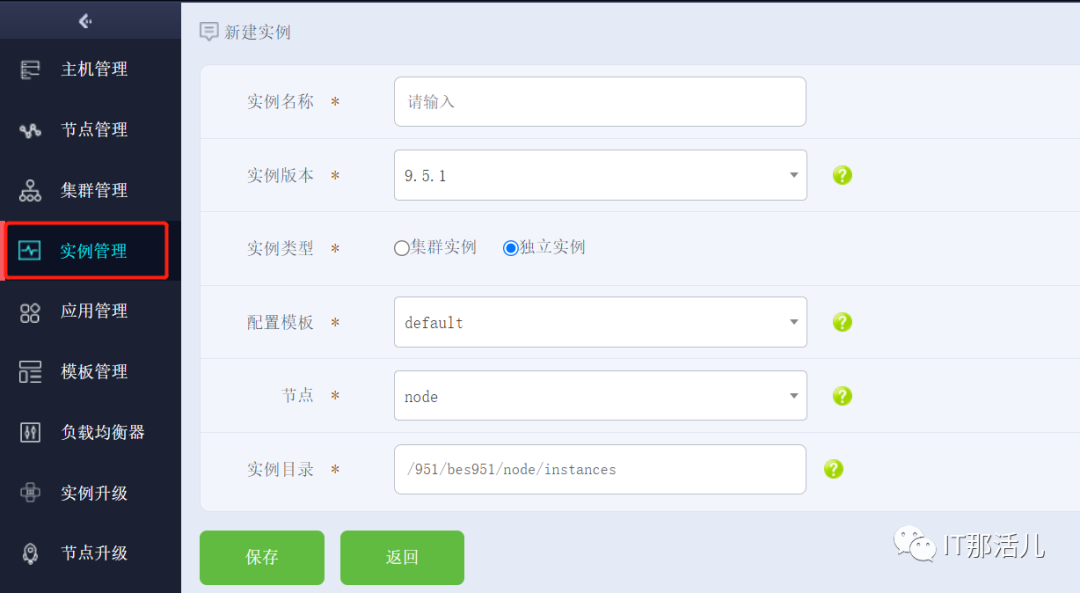This screenshot has width=1080, height=593.
Task: Click the 应用管理 apps icon
Action: point(30,312)
